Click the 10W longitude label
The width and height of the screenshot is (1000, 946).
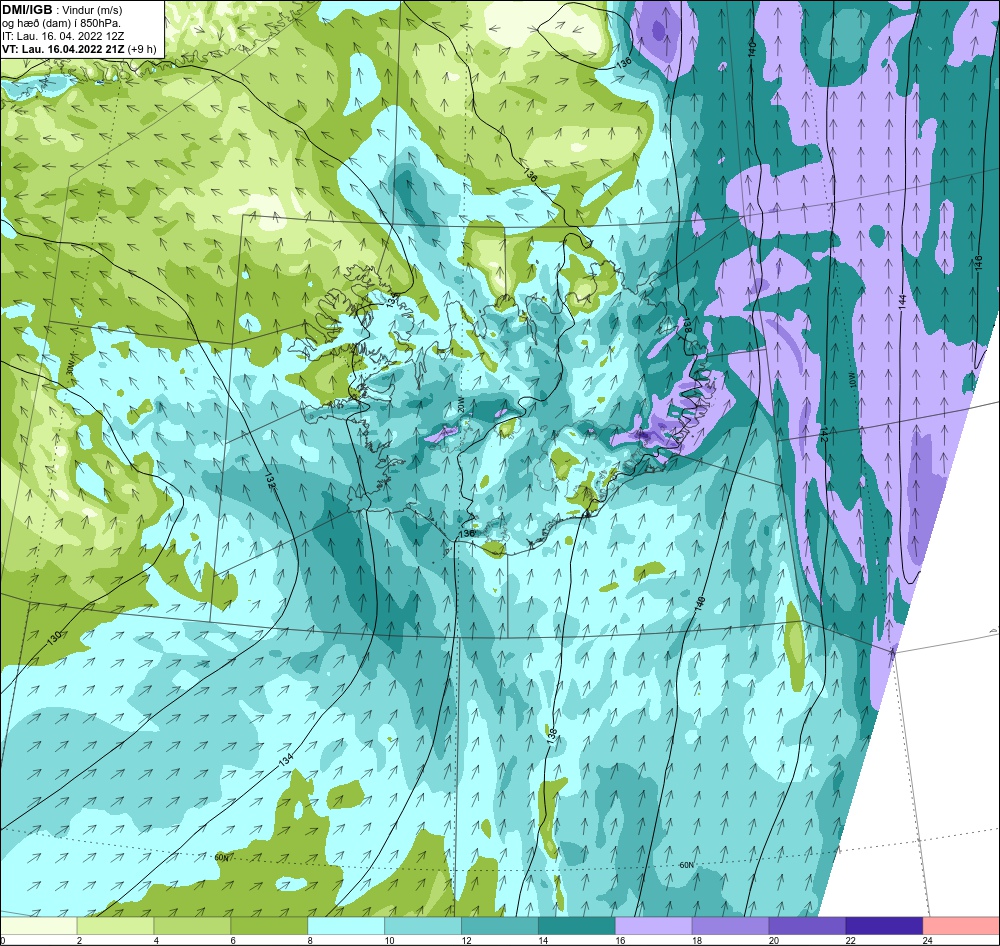click(x=852, y=381)
